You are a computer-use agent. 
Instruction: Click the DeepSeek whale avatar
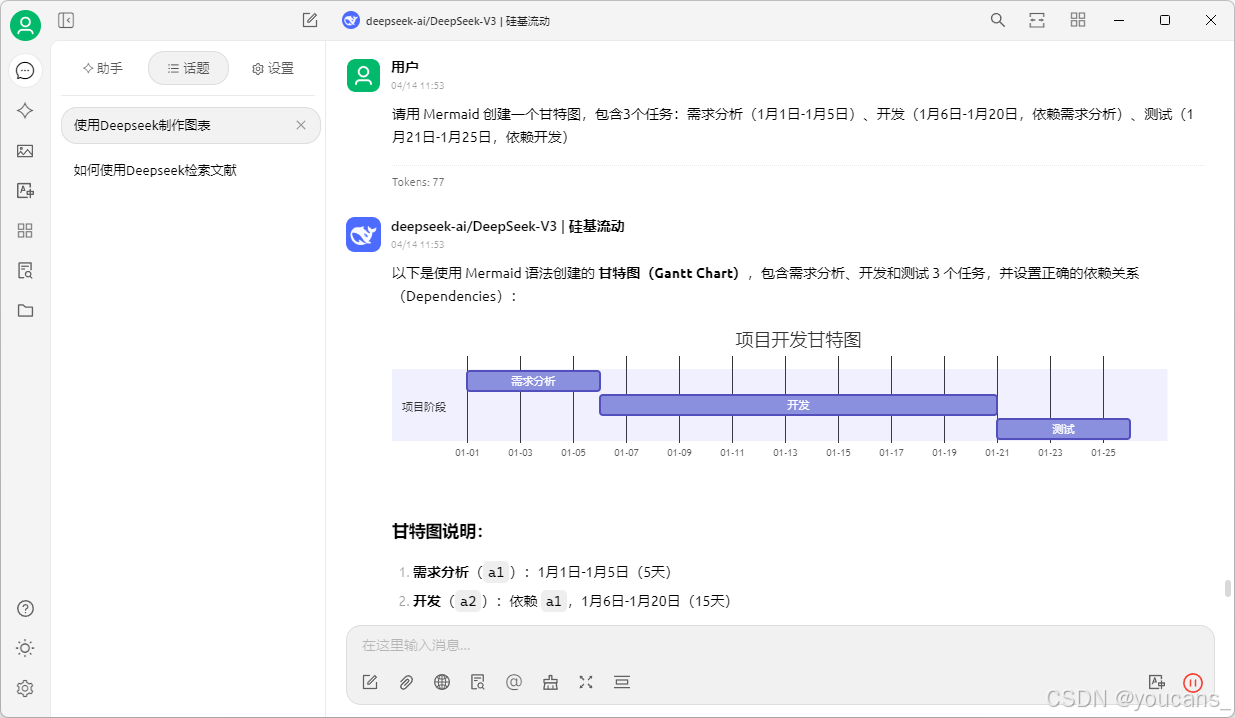[x=363, y=234]
